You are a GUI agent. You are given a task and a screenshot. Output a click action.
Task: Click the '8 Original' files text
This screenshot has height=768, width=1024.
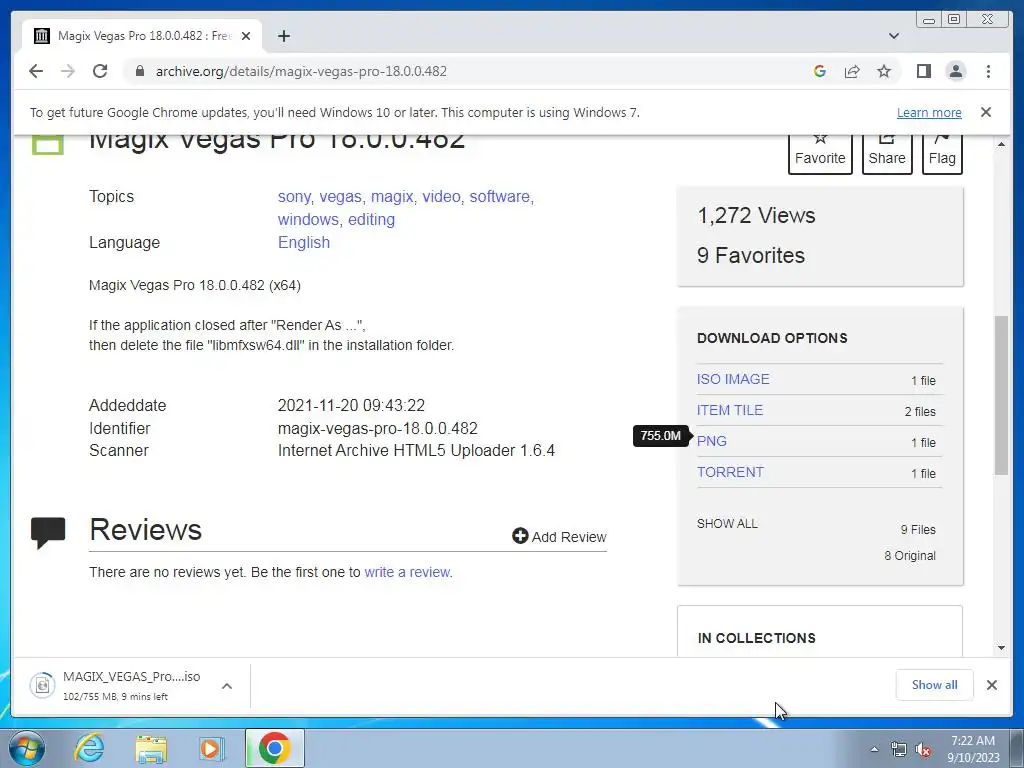coord(910,556)
